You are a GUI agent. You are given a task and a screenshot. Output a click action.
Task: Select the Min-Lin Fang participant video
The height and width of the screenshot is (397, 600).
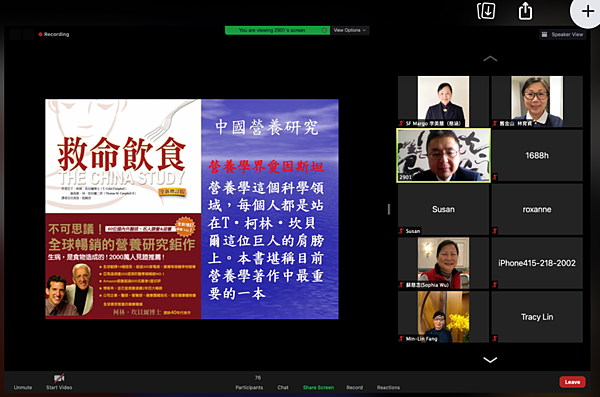pyautogui.click(x=443, y=317)
